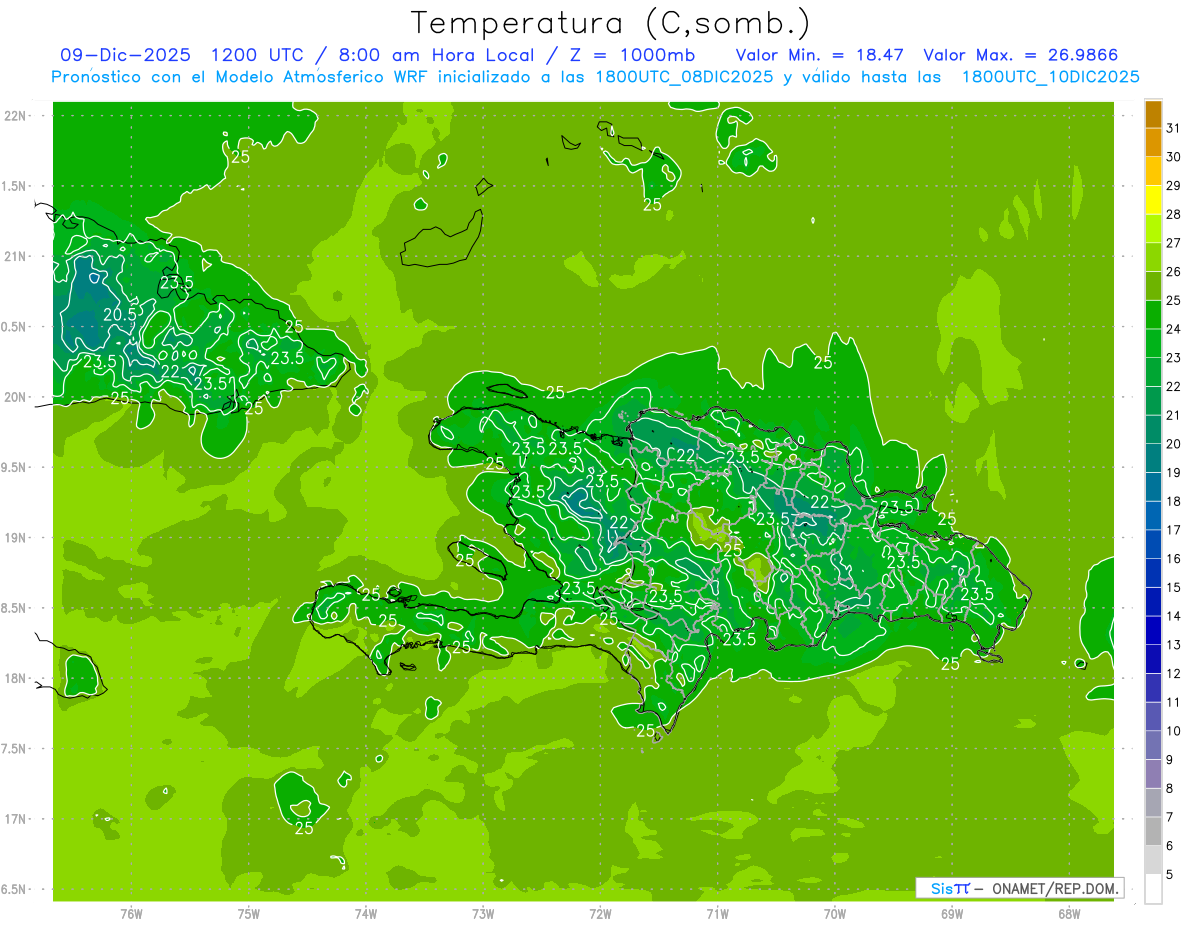
Task: Click the legend color band between 24 and 25
Action: [x=1153, y=315]
